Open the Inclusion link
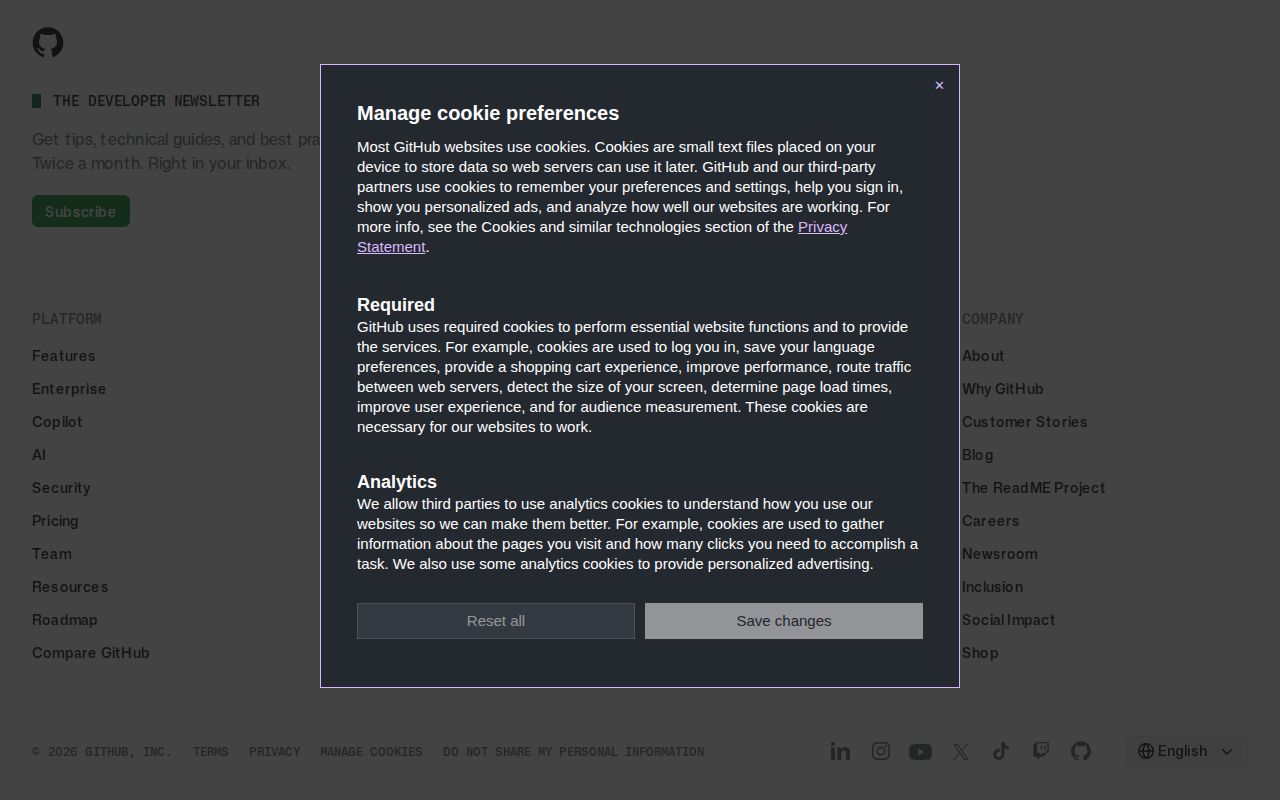The height and width of the screenshot is (800, 1280). click(x=992, y=587)
